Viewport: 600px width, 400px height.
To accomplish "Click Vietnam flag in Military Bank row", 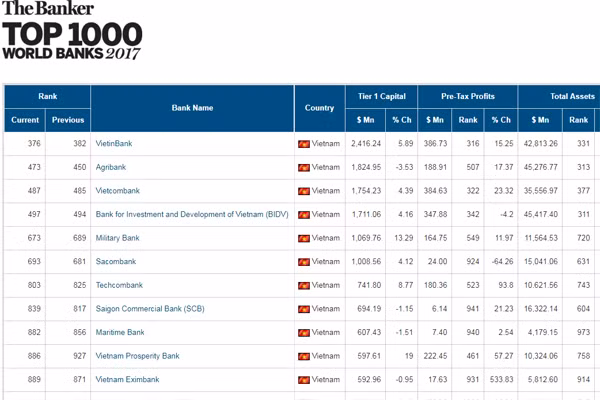I will click(x=304, y=238).
